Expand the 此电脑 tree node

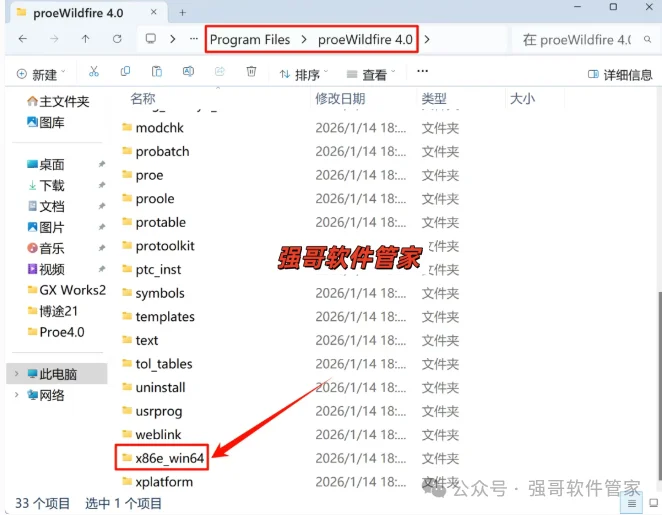tap(16, 374)
